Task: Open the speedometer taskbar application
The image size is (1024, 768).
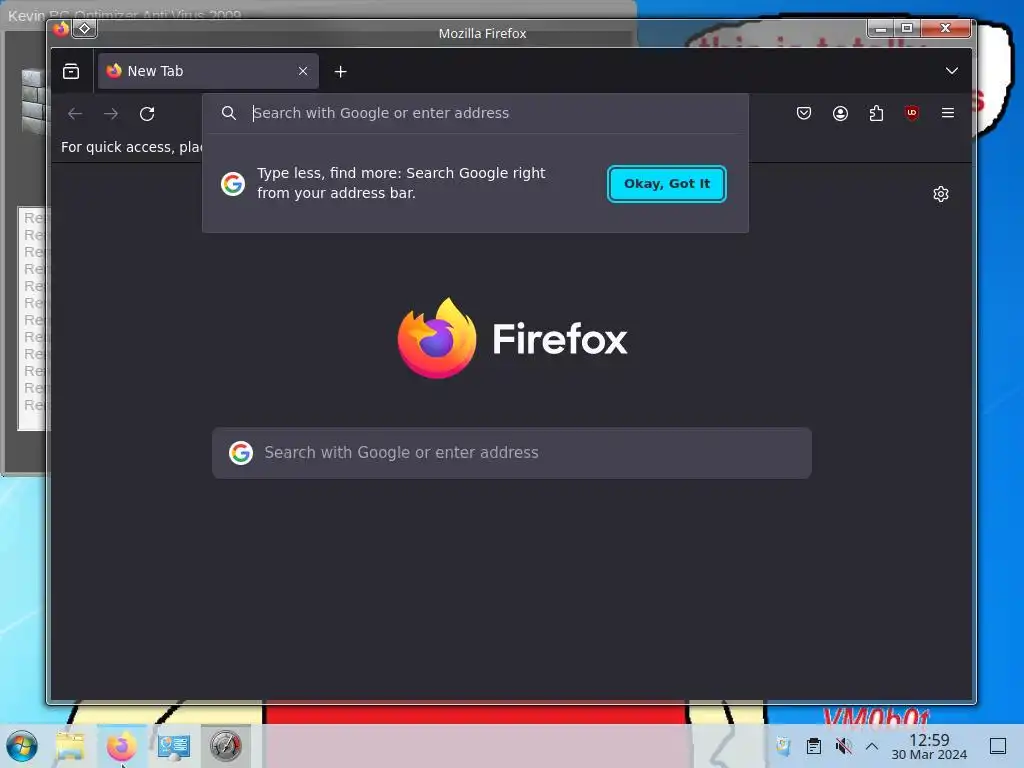Action: coord(226,746)
